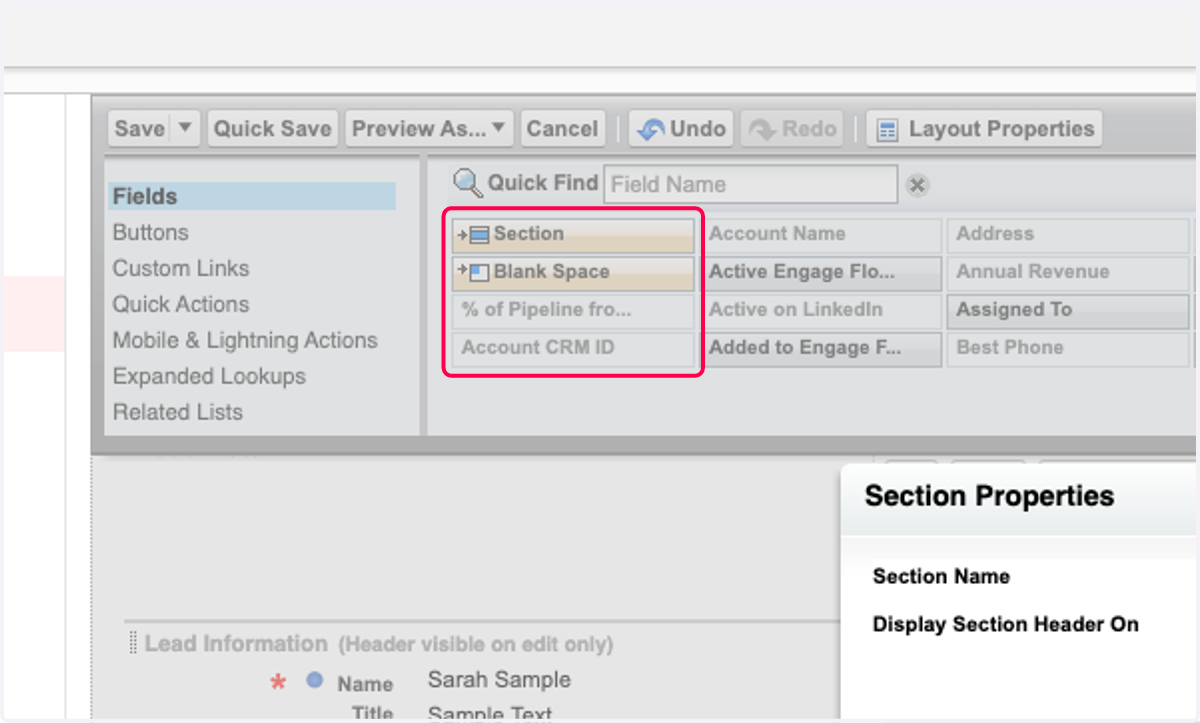Select Mobile & Lightning Actions category
This screenshot has height=723, width=1200.
pos(245,340)
